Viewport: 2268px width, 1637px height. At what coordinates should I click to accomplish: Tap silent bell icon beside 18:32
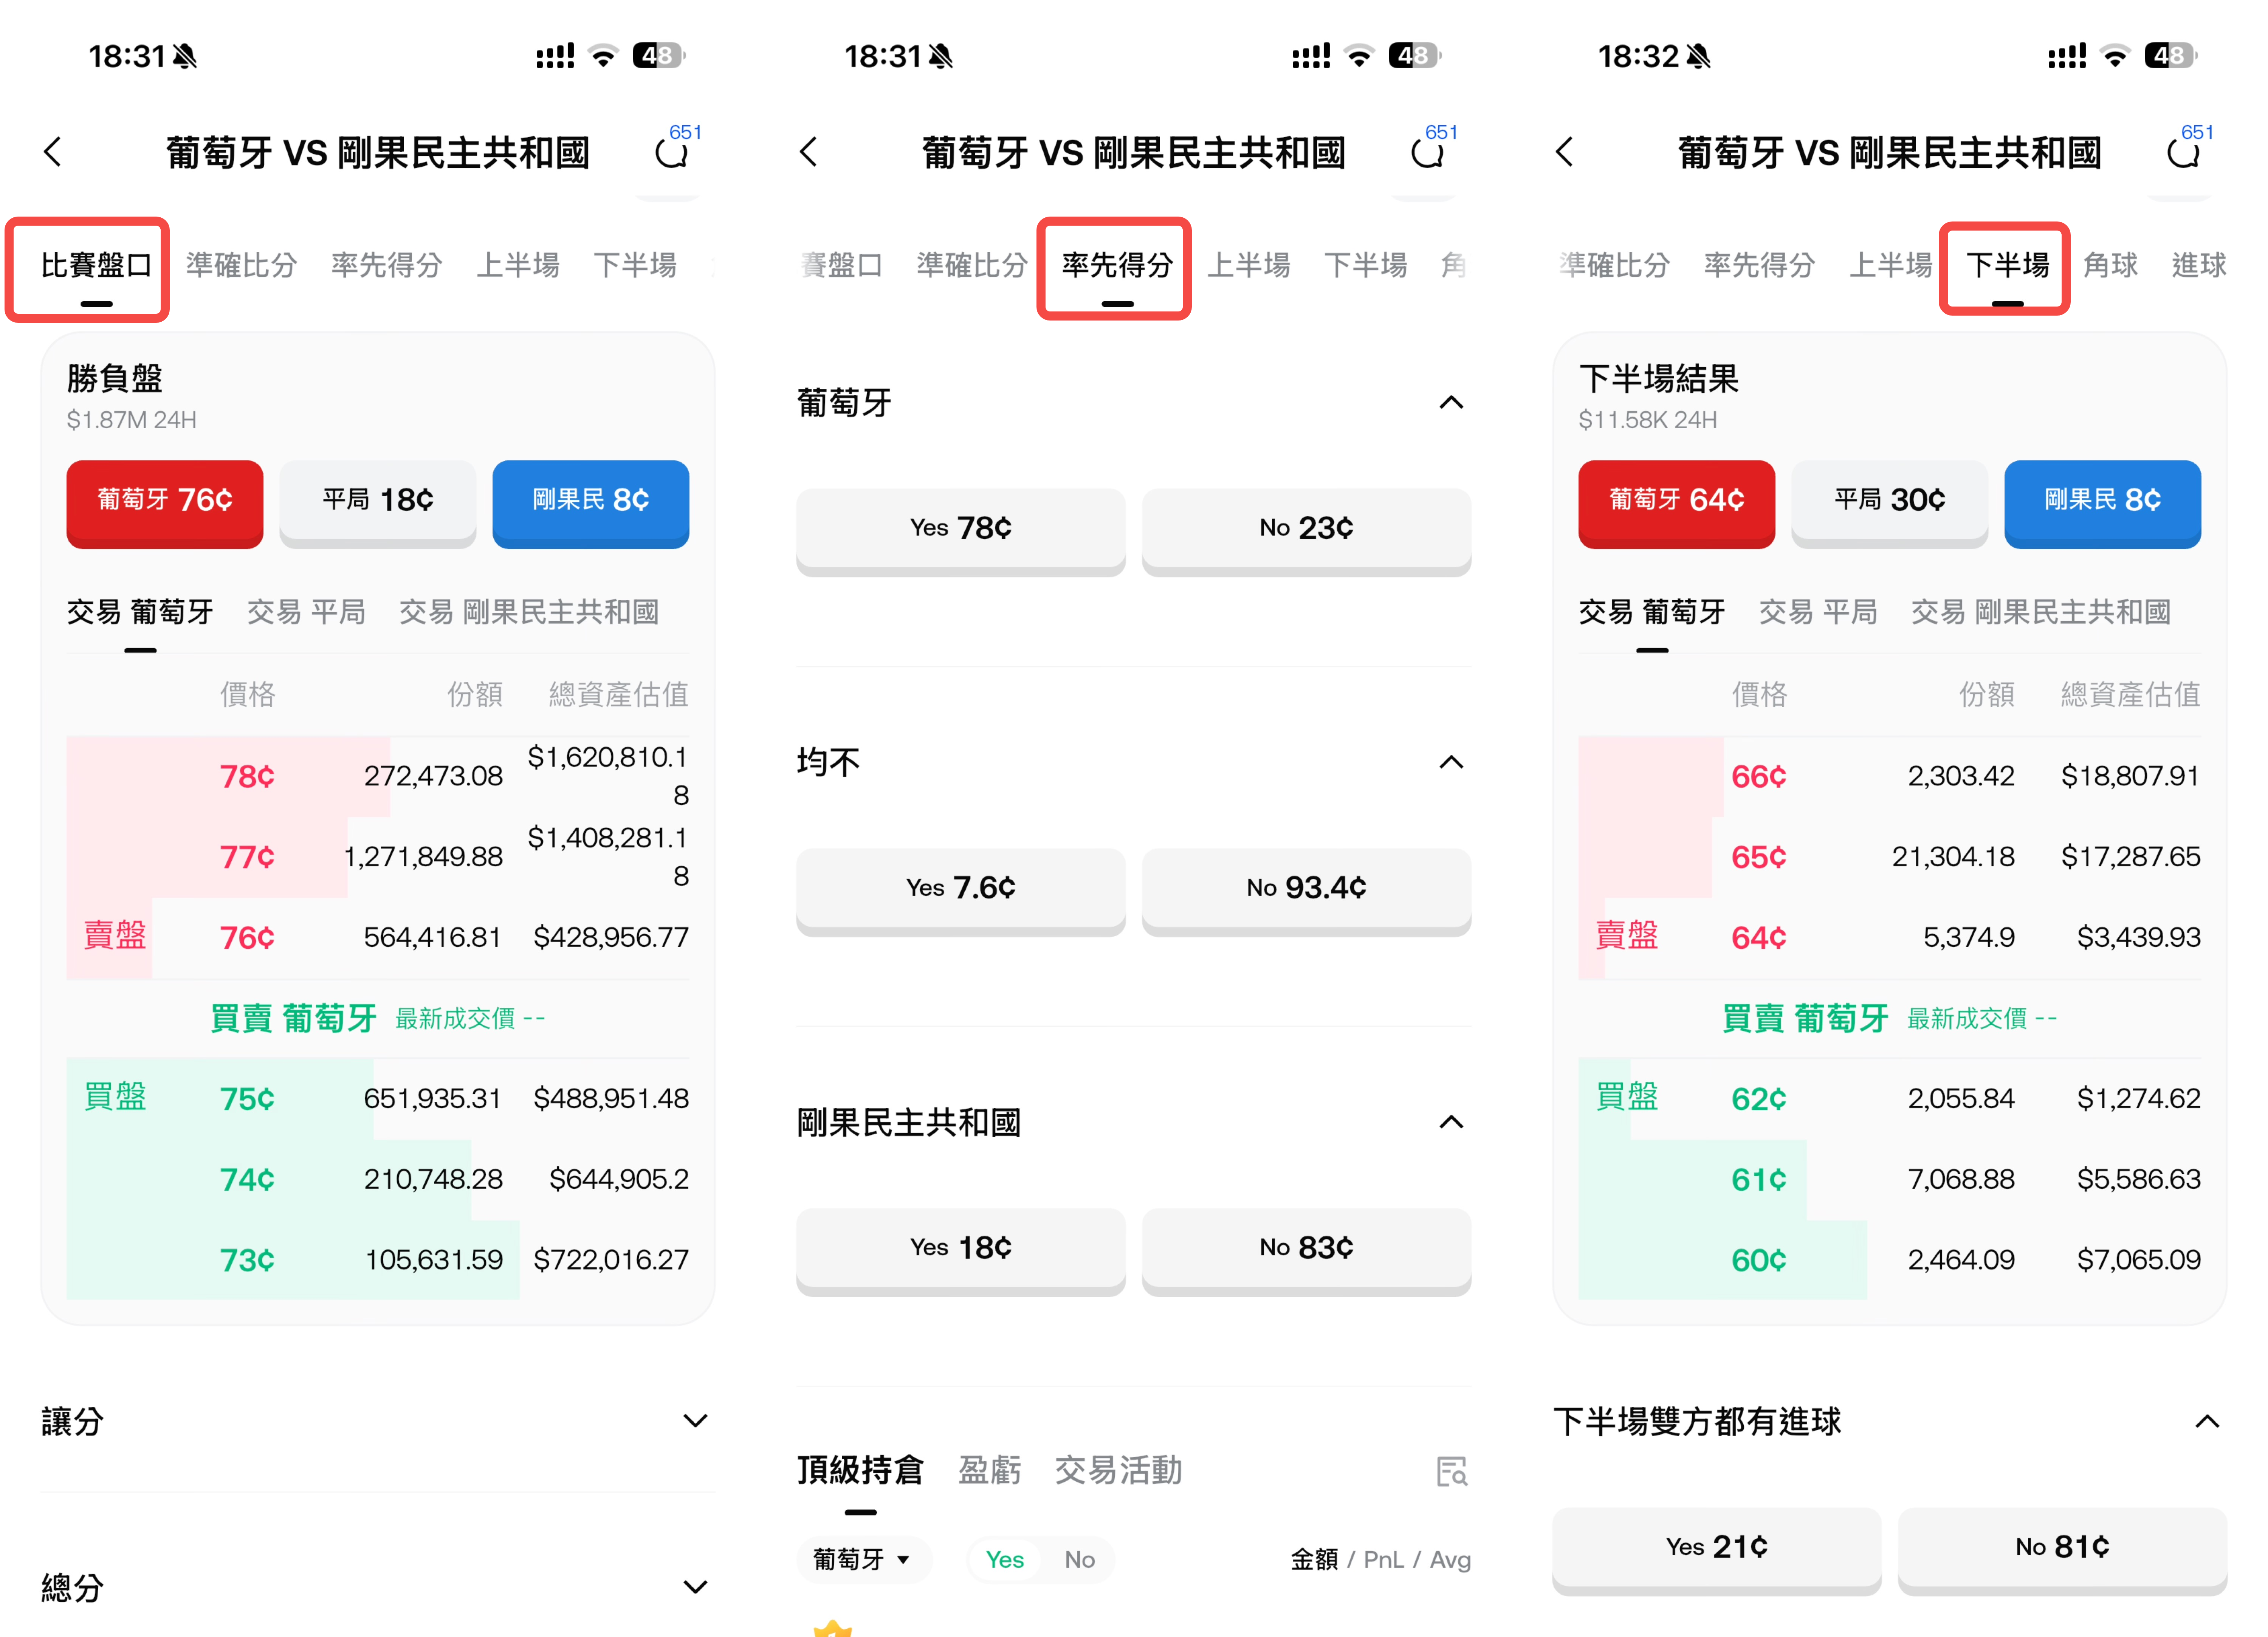point(1698,56)
